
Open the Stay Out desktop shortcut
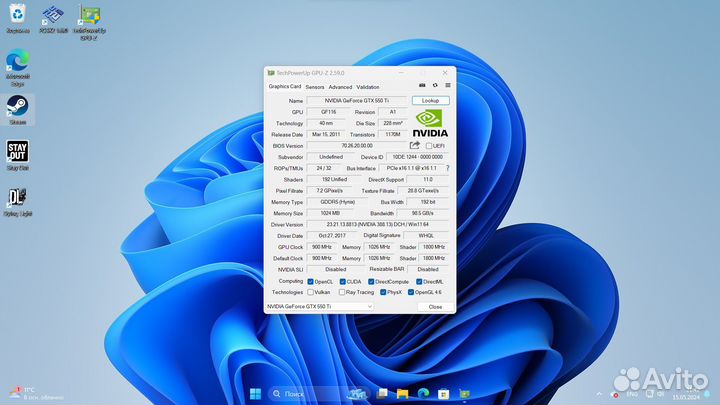pos(17,156)
